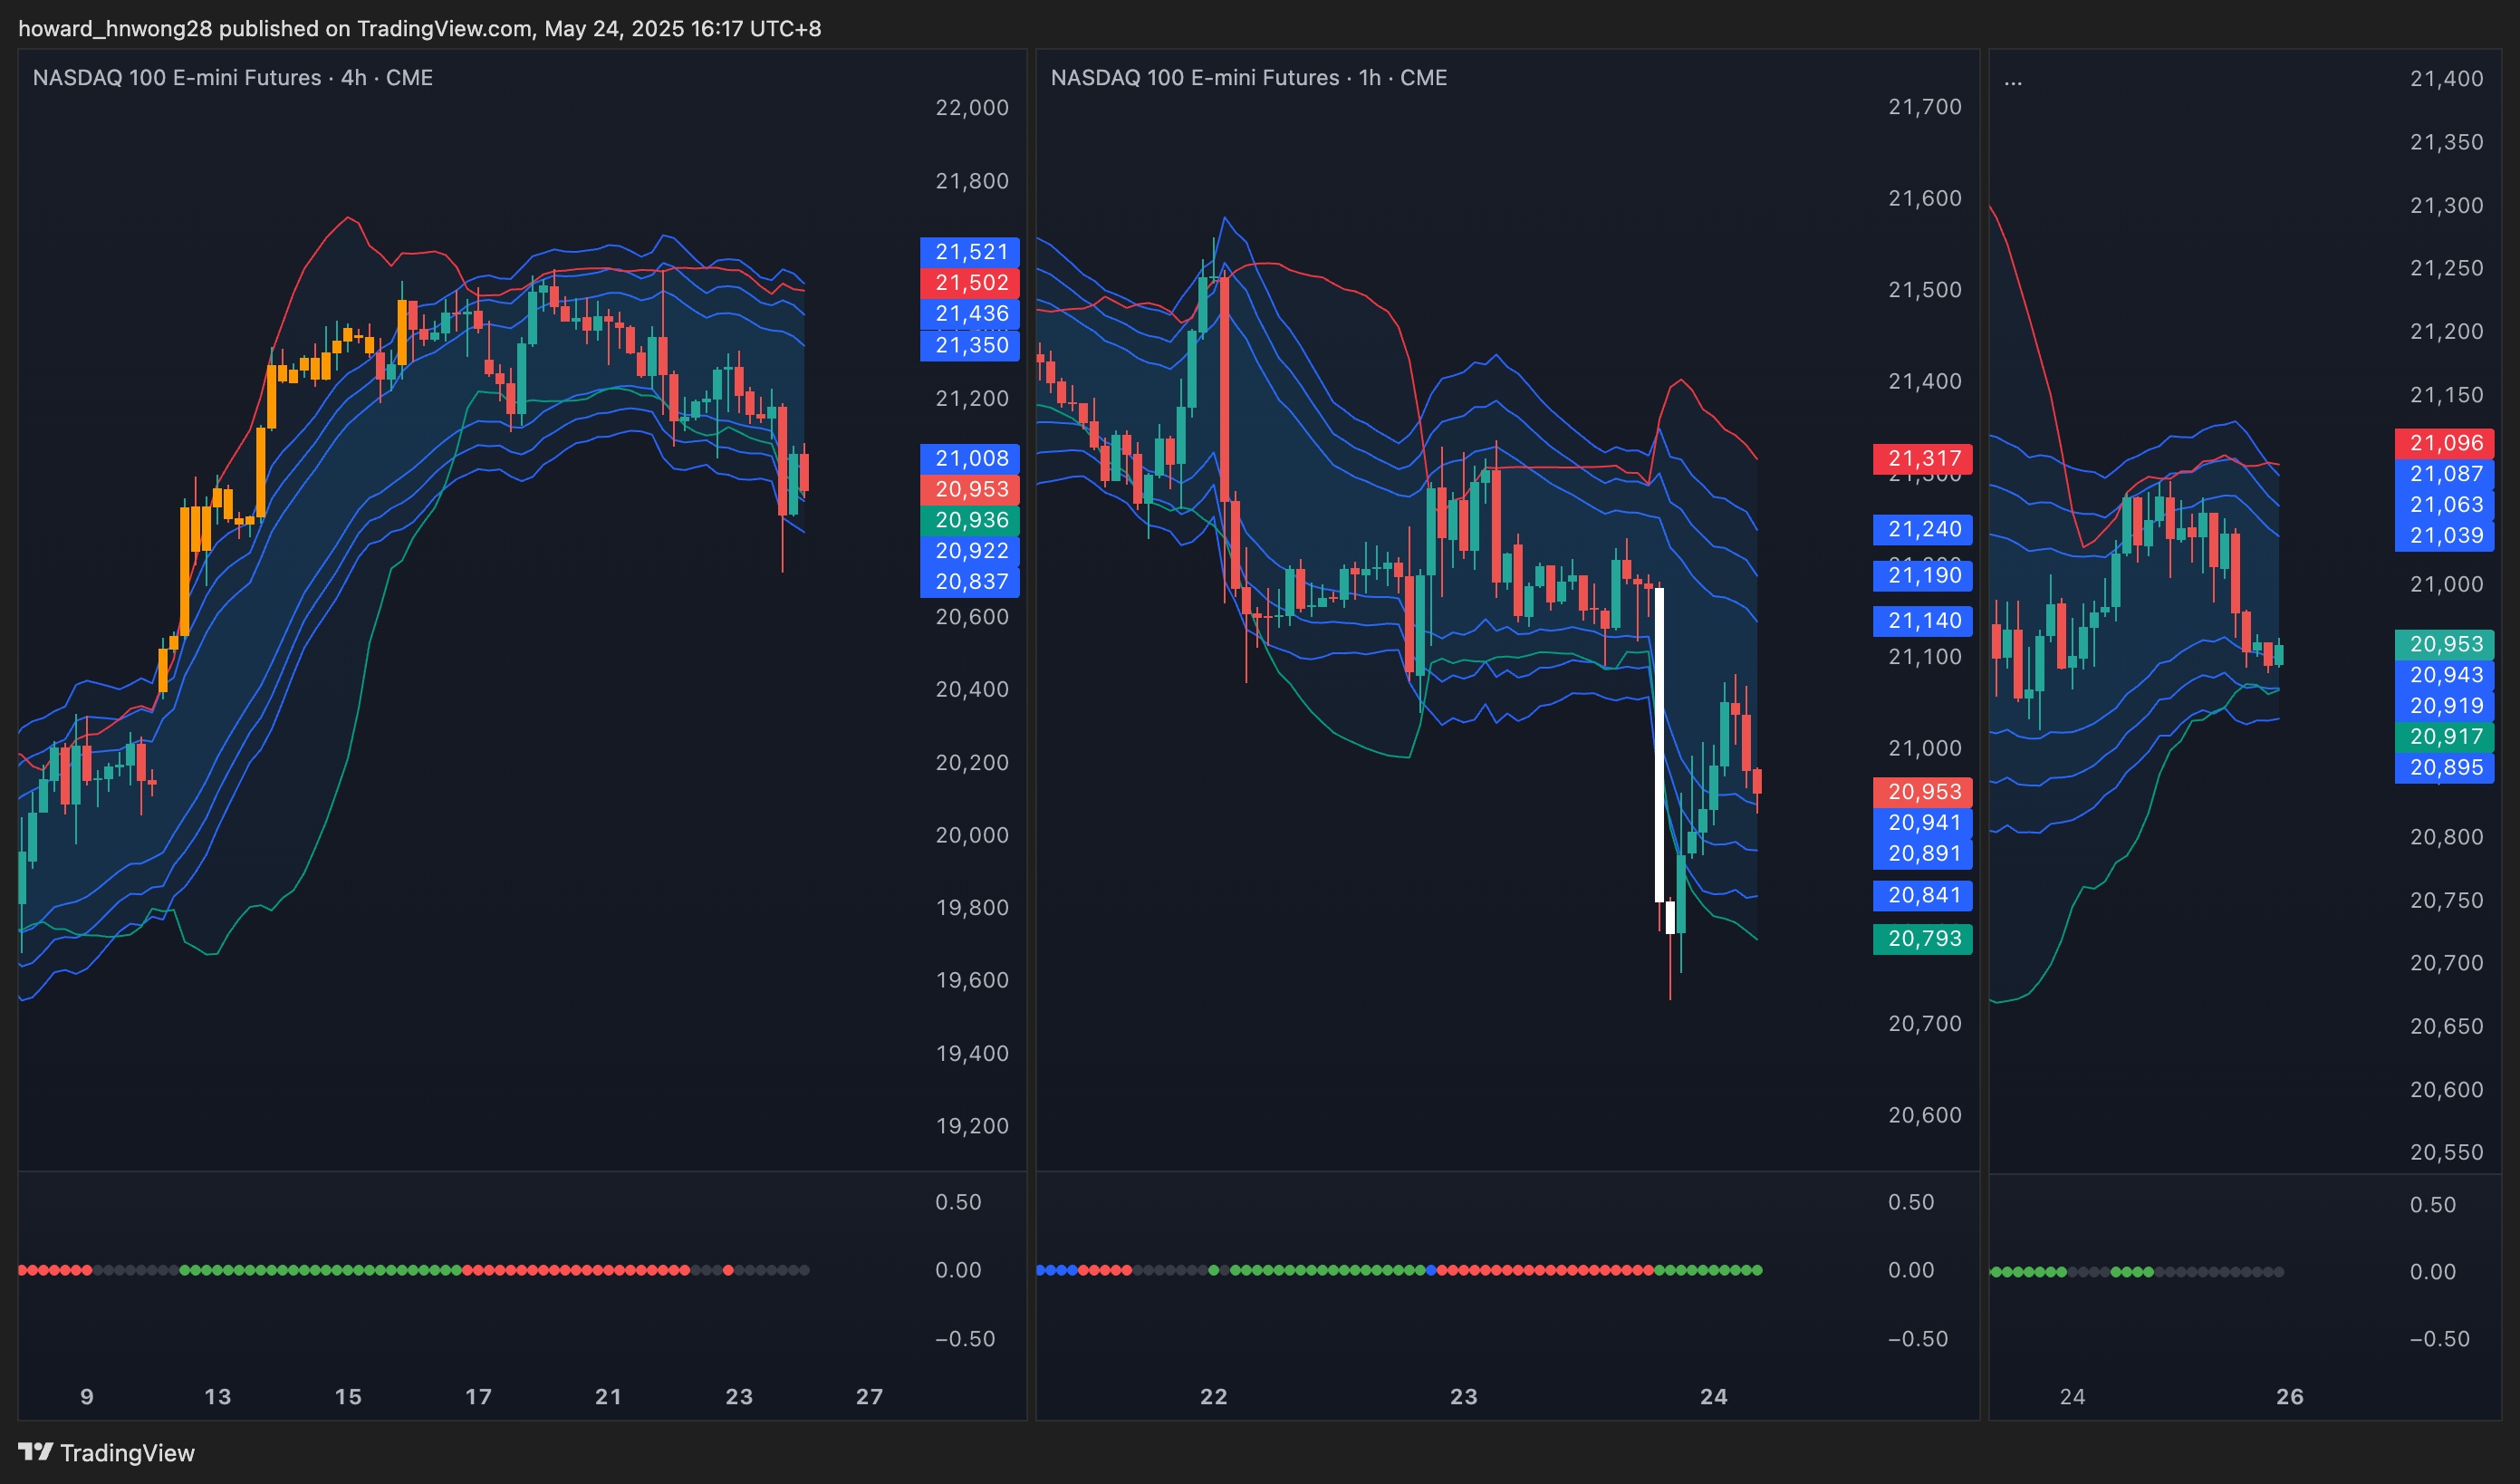Click the TradingView logo icon
Screen dimensions: 2520x1484
point(35,1451)
